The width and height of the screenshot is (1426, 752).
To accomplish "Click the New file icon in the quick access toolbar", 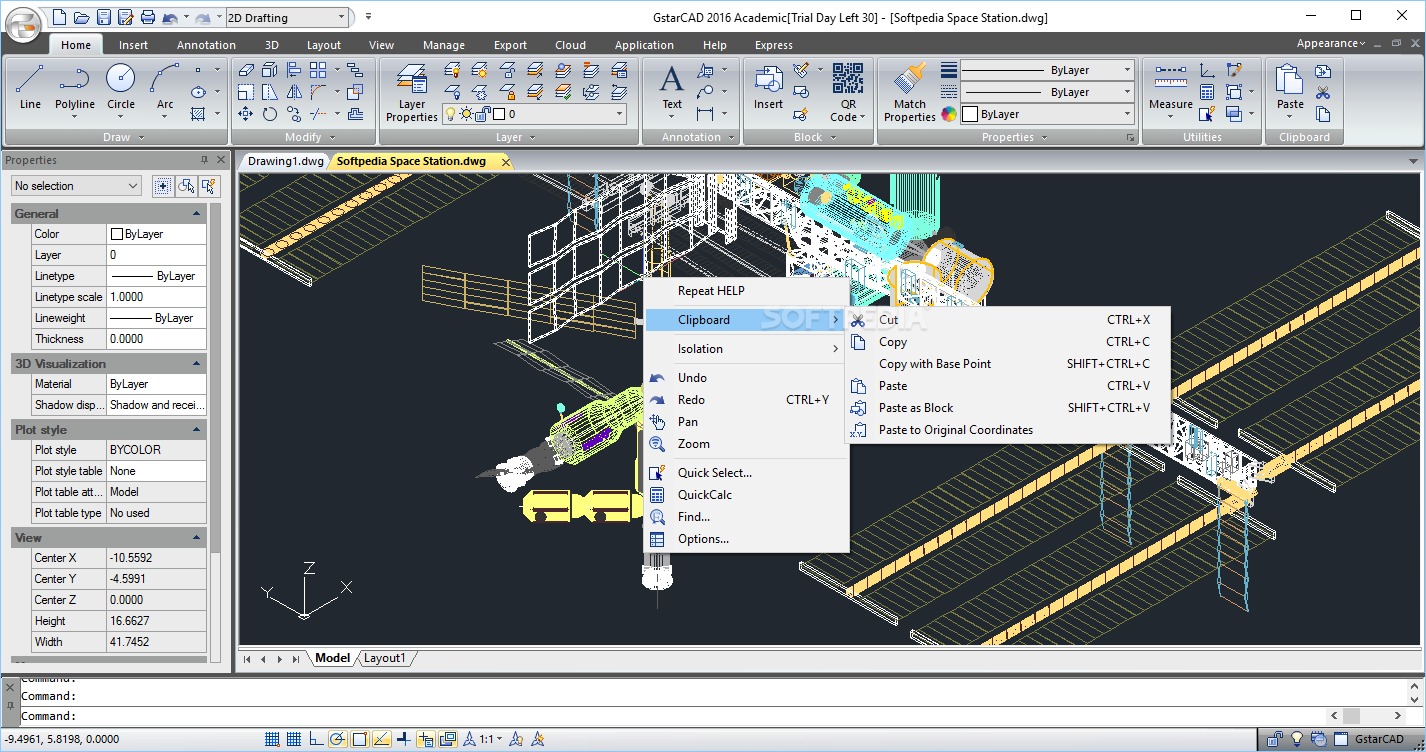I will point(59,17).
